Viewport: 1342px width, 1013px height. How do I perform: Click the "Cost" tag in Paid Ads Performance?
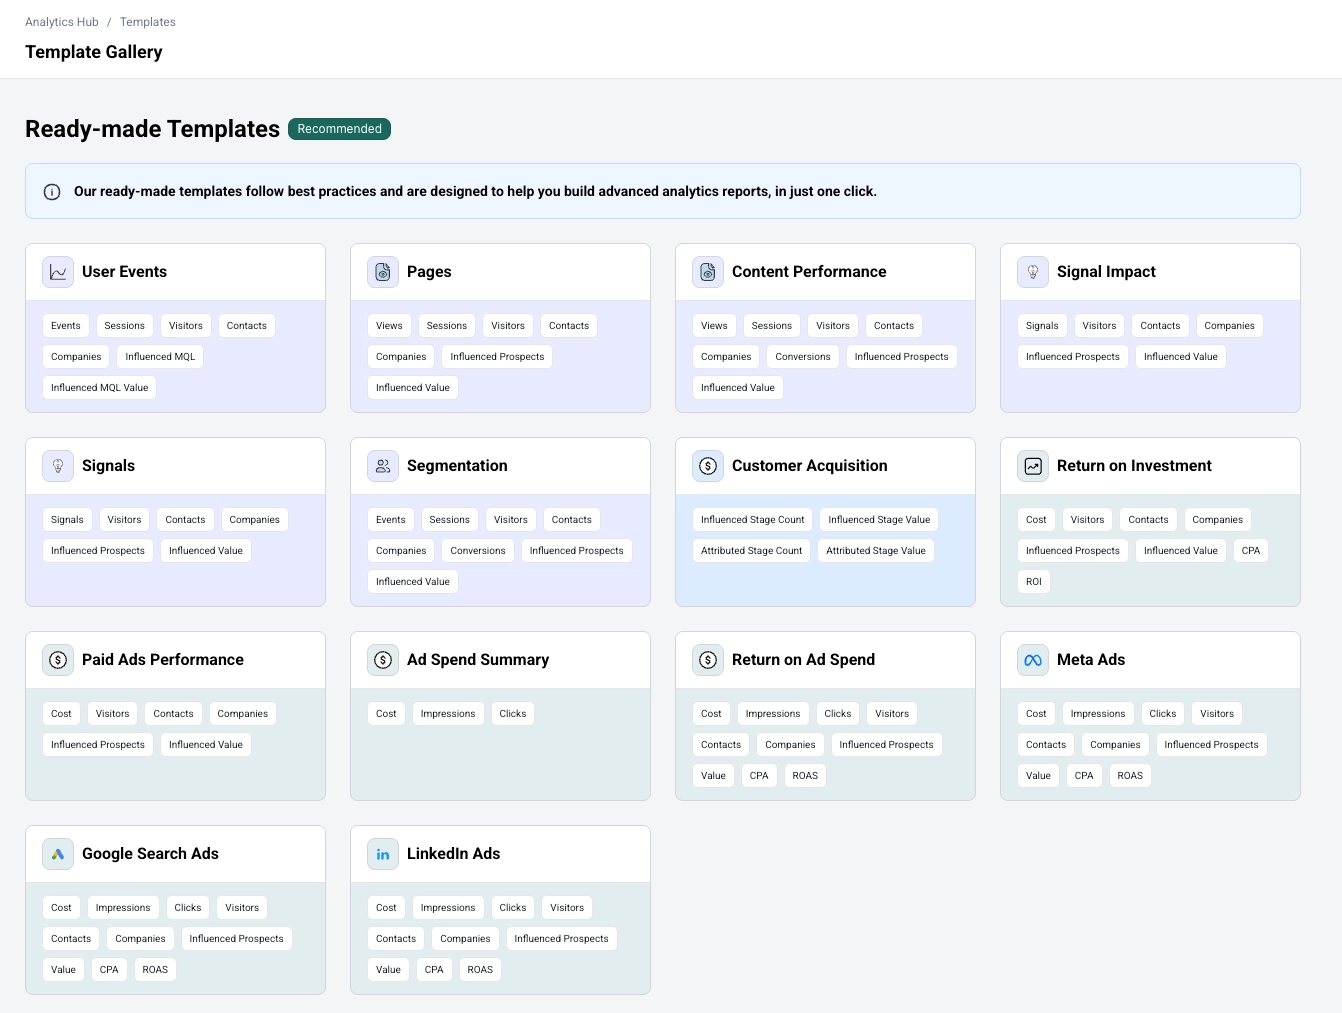coord(61,714)
